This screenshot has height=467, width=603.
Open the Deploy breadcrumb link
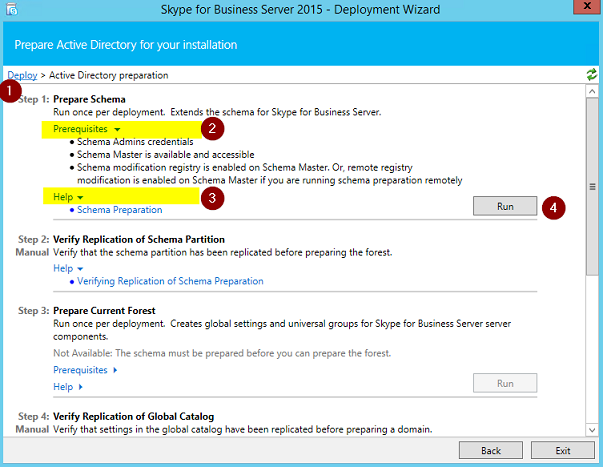pos(22,75)
